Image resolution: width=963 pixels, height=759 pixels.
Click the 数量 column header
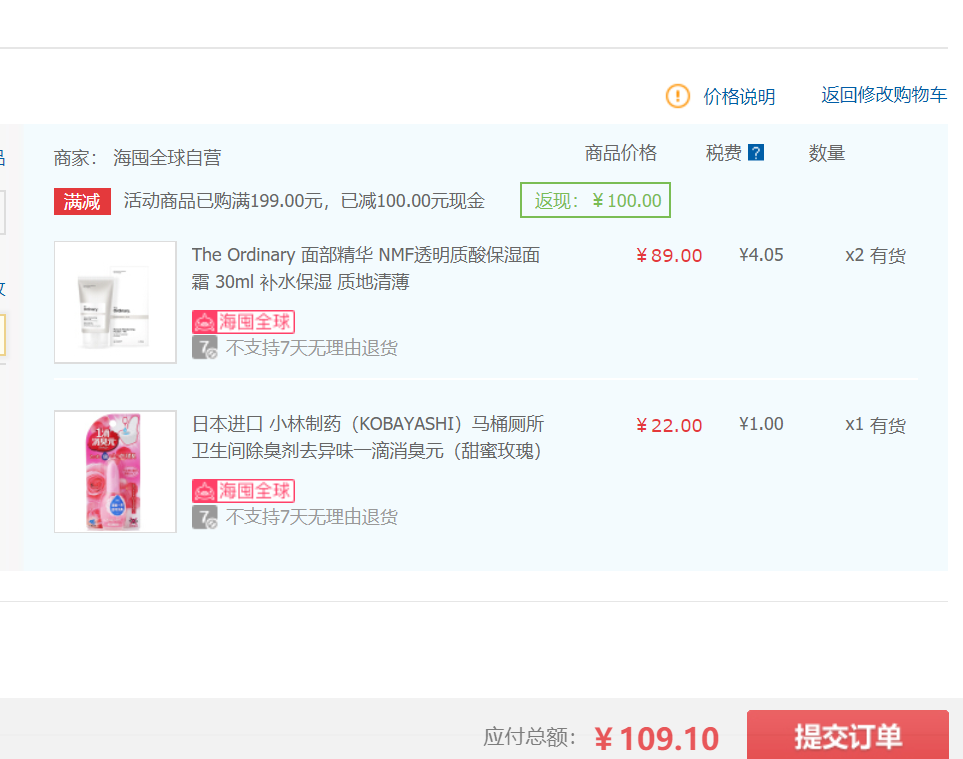pos(827,153)
